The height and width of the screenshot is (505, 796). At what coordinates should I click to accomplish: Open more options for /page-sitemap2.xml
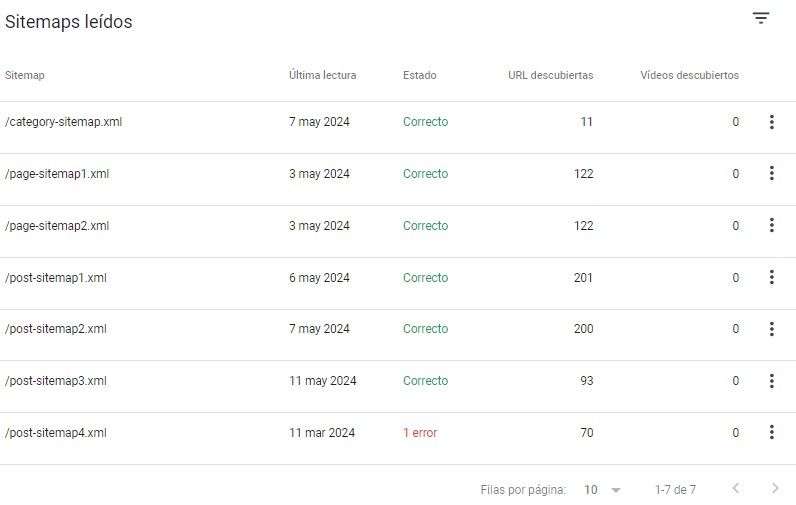pos(772,225)
